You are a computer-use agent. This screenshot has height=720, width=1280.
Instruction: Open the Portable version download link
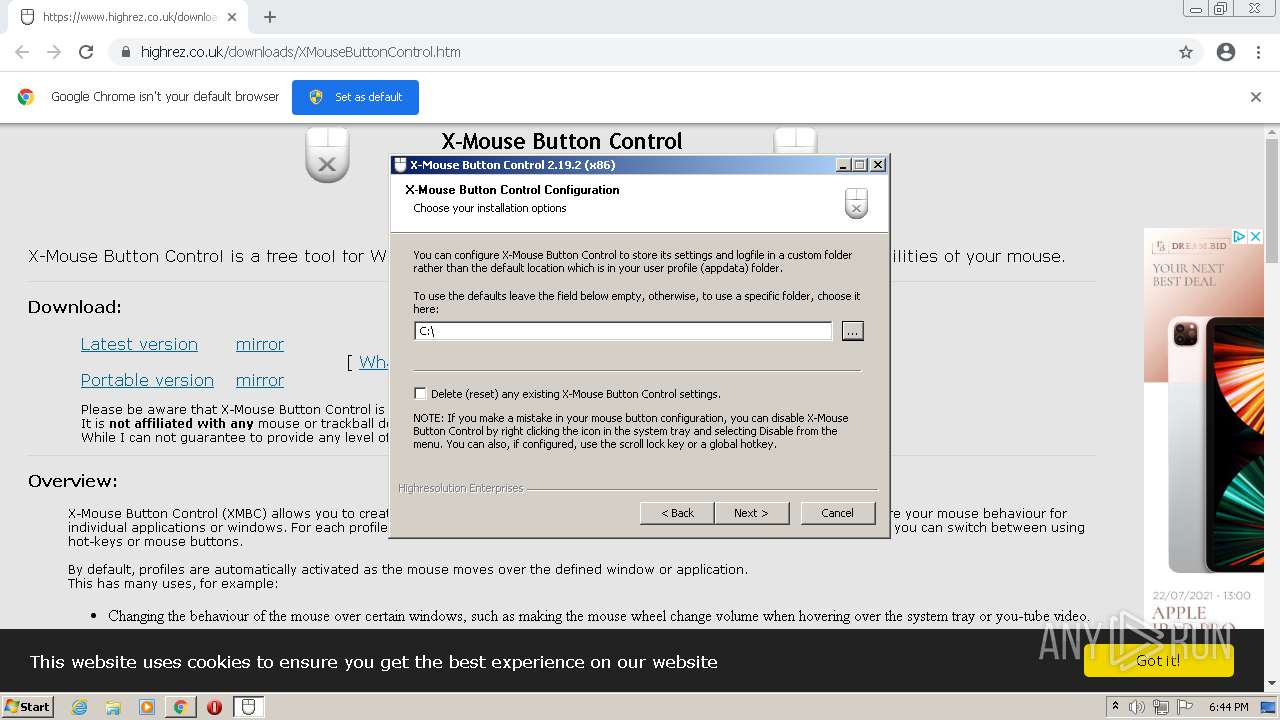[147, 380]
